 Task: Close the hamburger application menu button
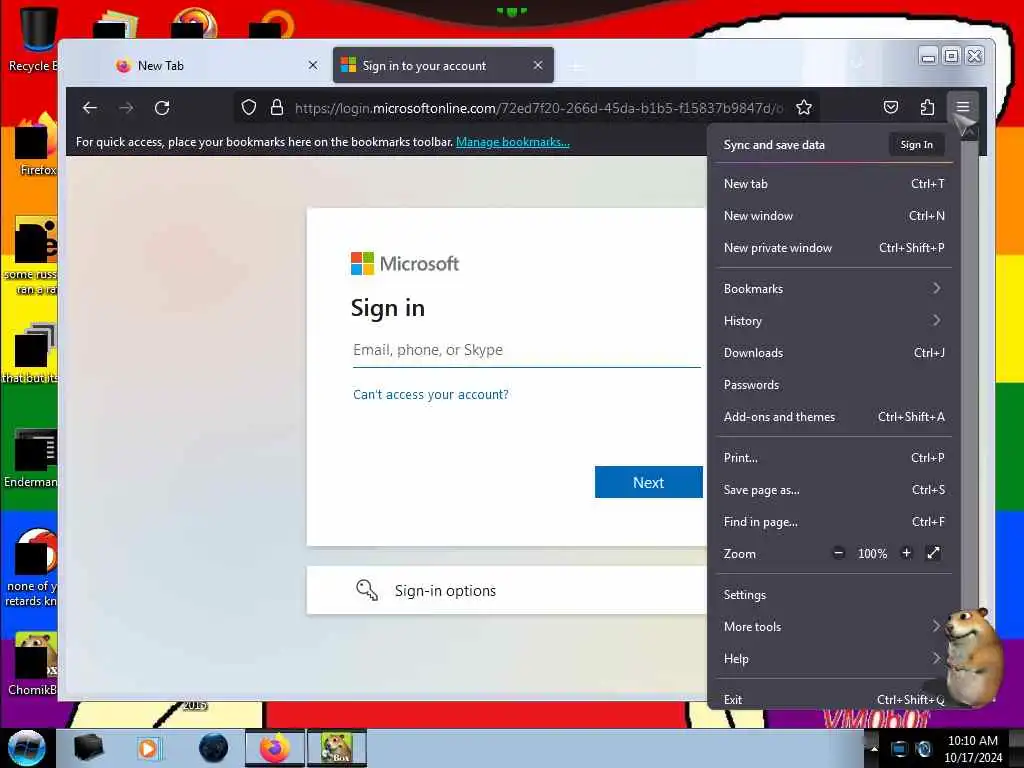963,107
